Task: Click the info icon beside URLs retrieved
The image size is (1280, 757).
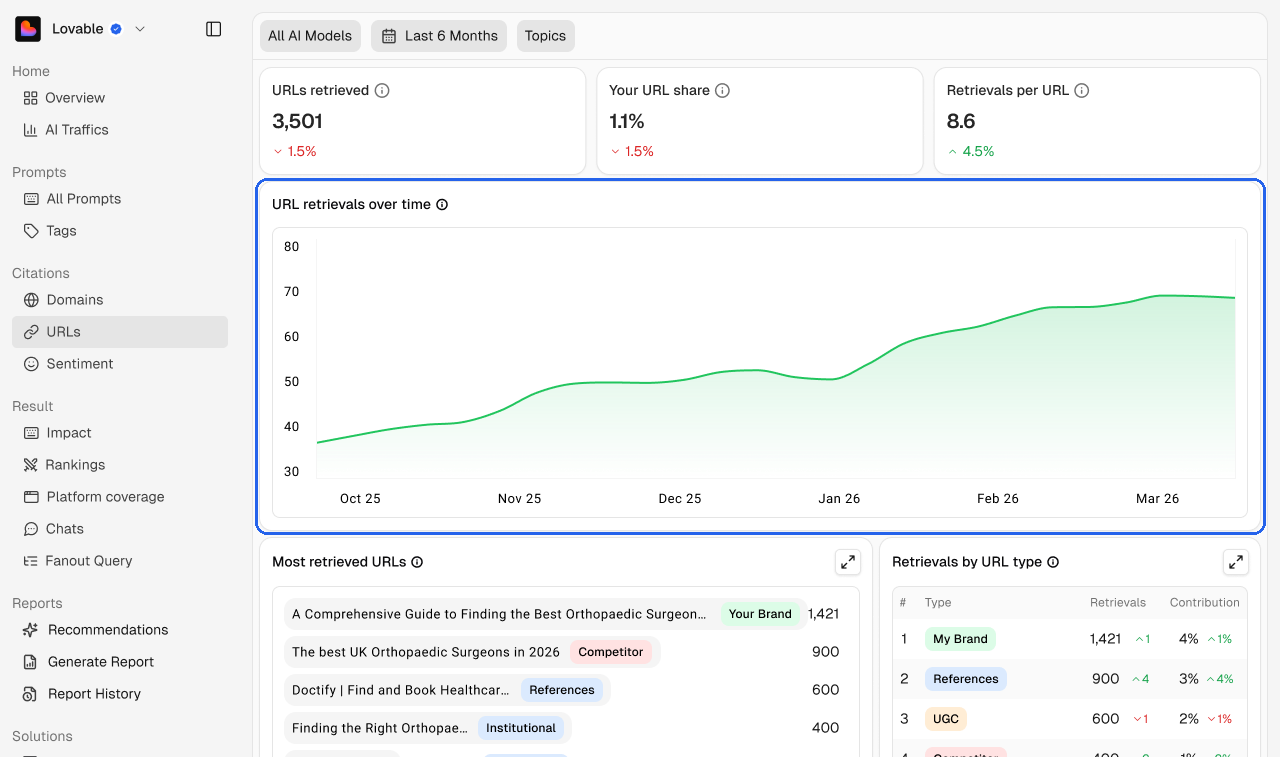Action: tap(382, 90)
